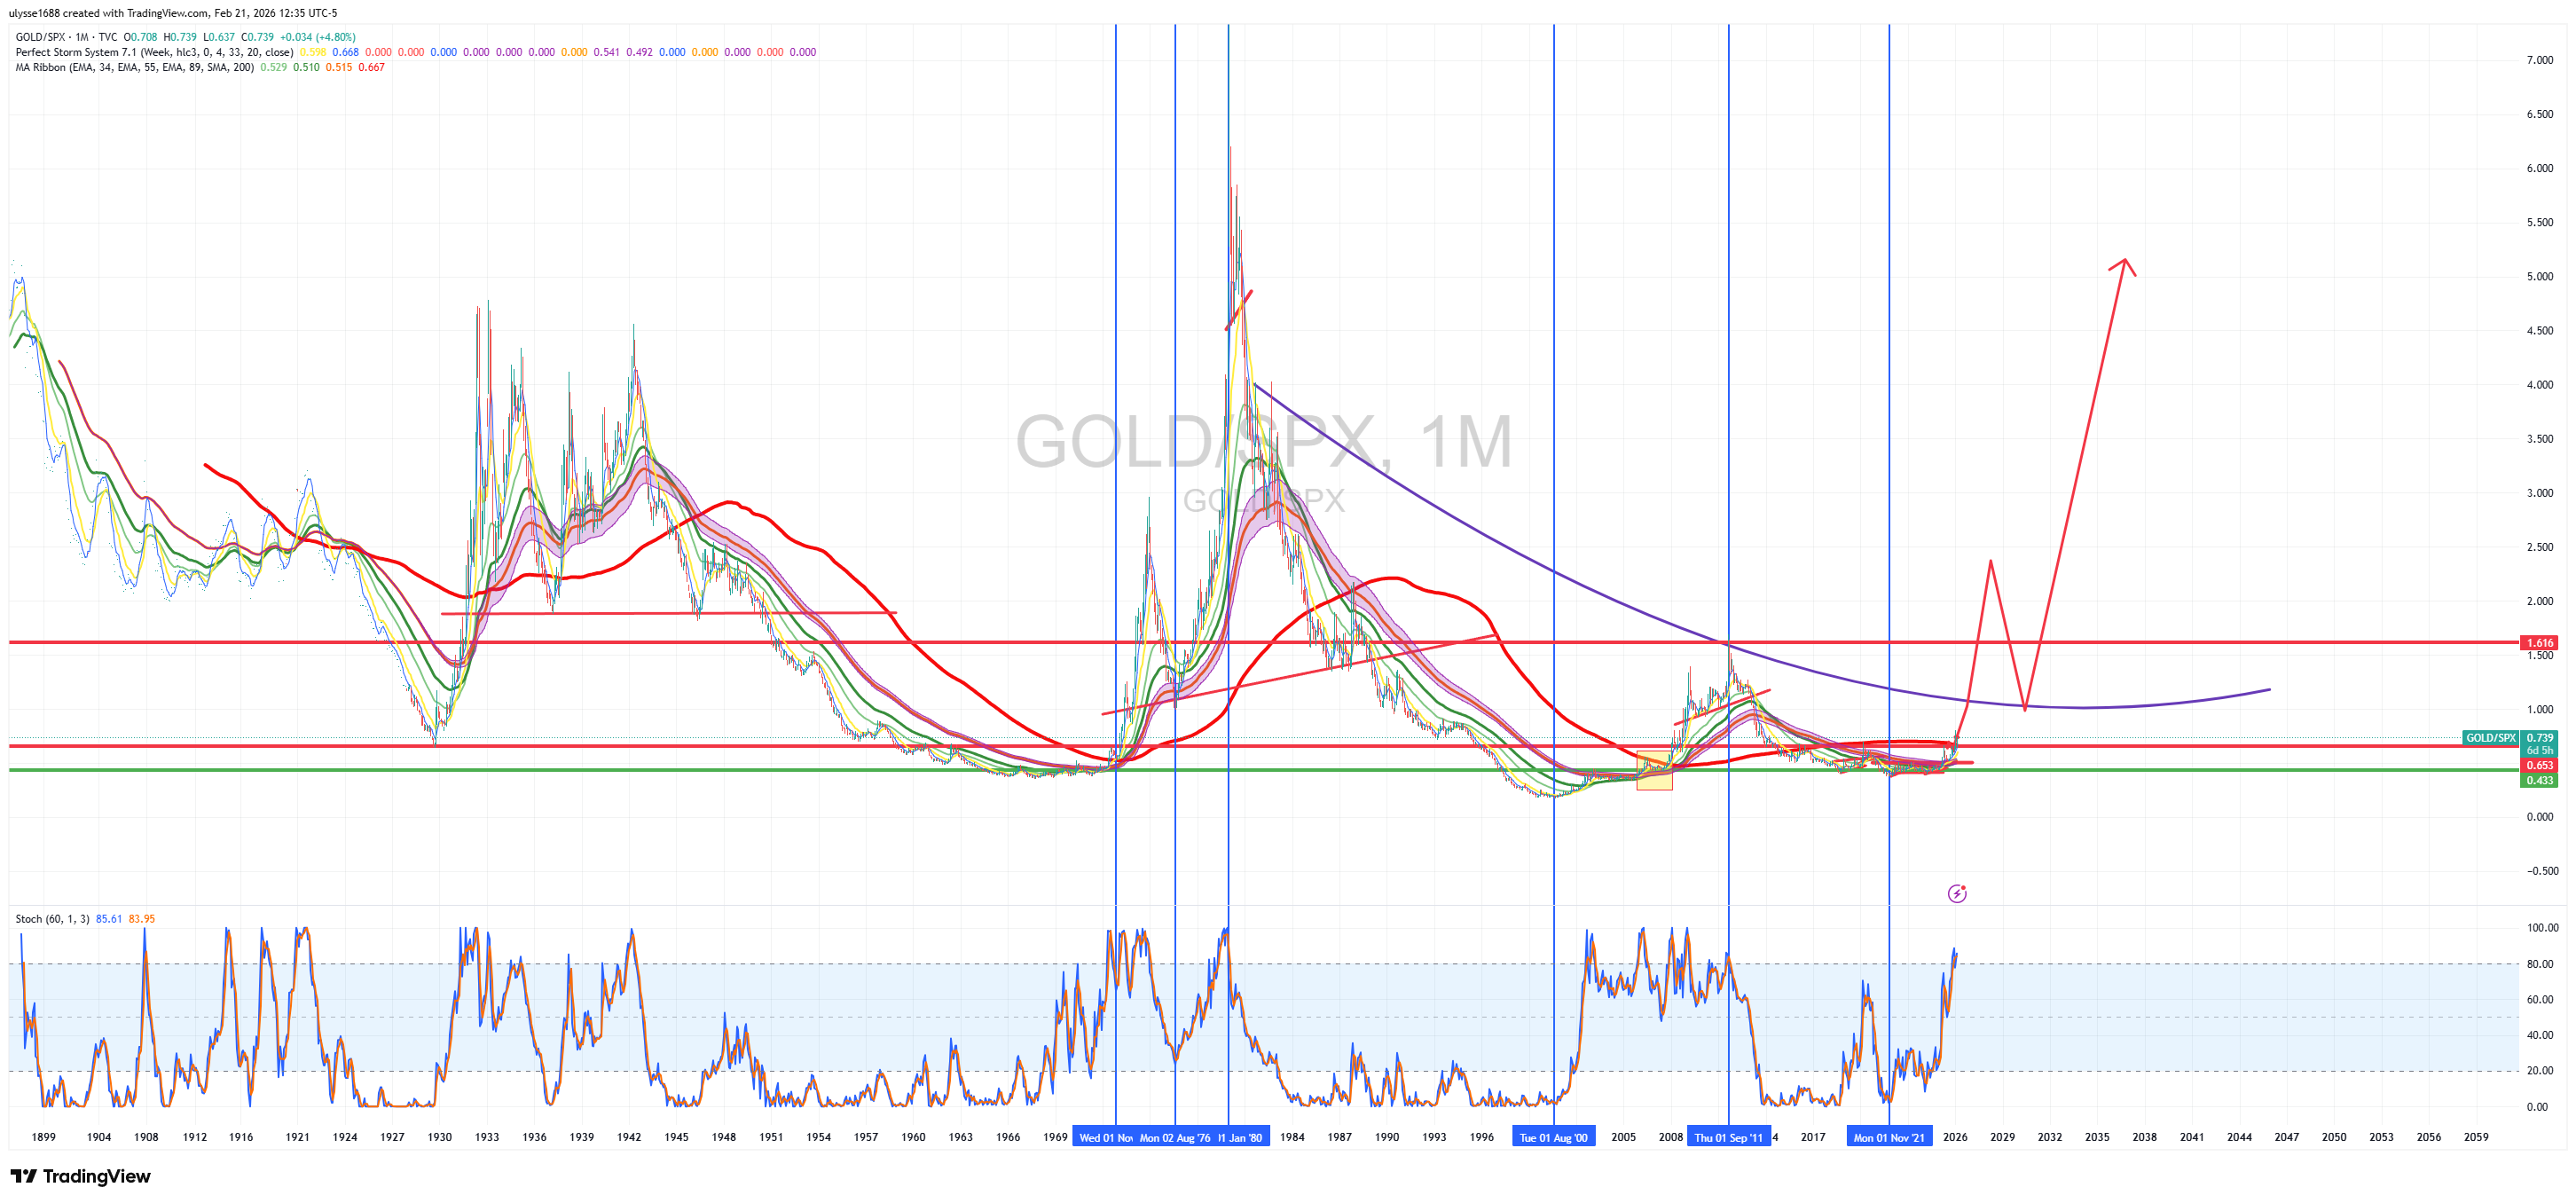Click the GOLD/SPX teal symbol label
Viewport: 2576px width, 1203px height.
click(x=2490, y=738)
